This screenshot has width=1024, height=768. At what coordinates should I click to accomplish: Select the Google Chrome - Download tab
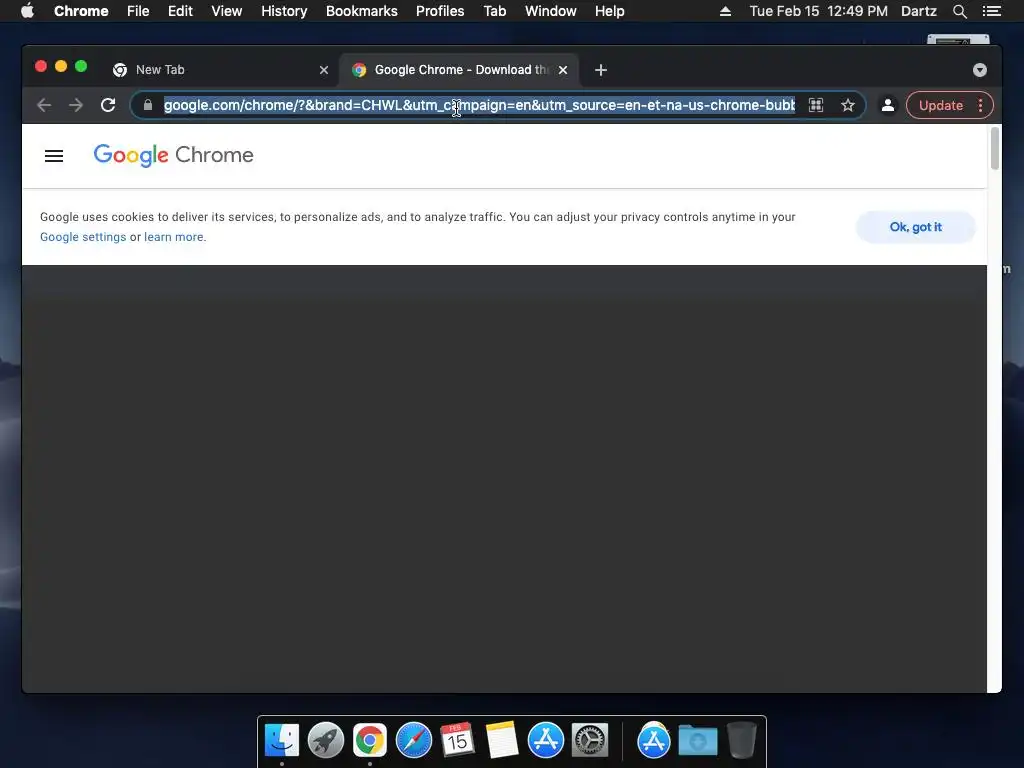tap(458, 70)
